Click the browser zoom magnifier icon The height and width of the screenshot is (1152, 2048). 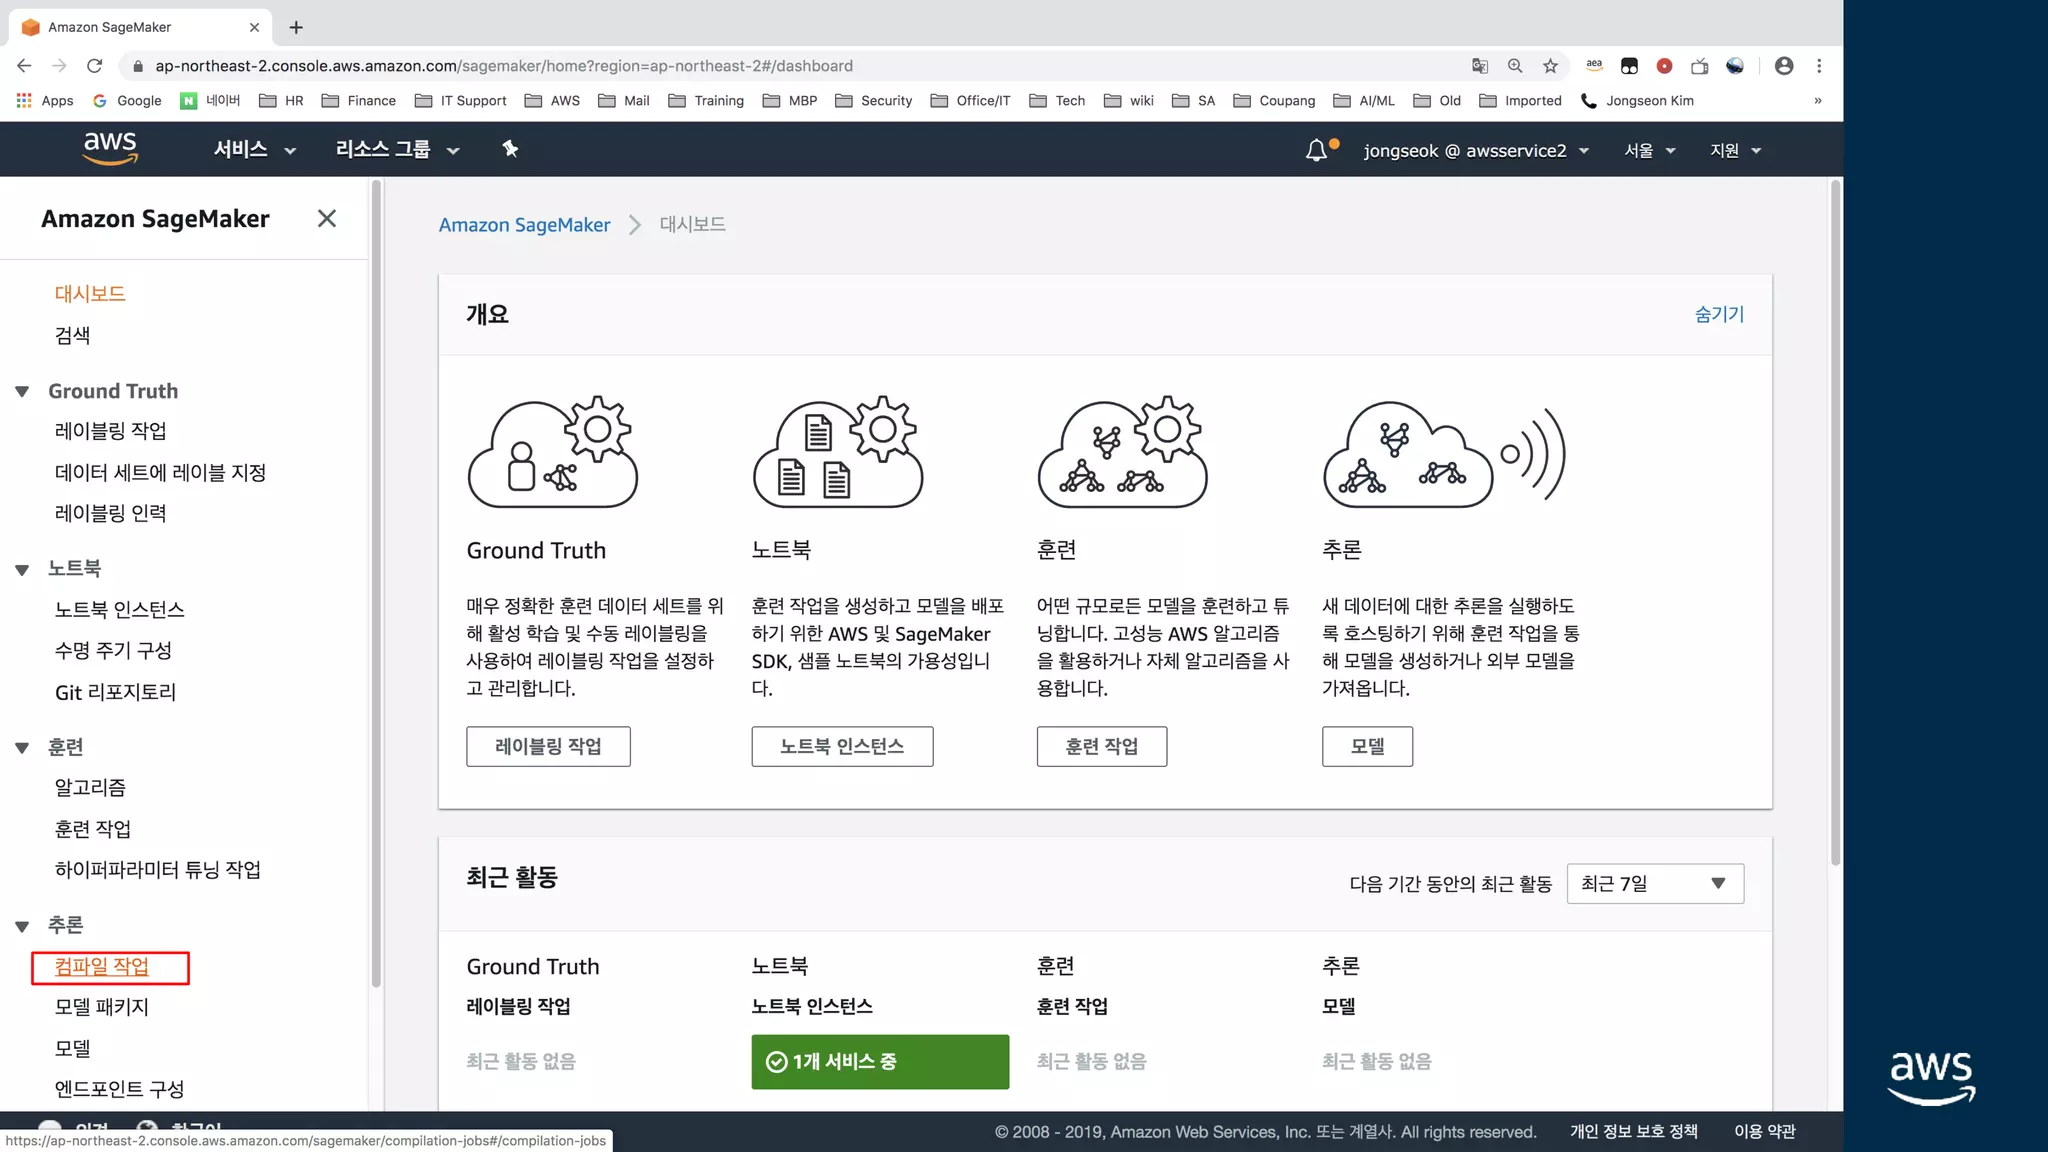[x=1515, y=66]
